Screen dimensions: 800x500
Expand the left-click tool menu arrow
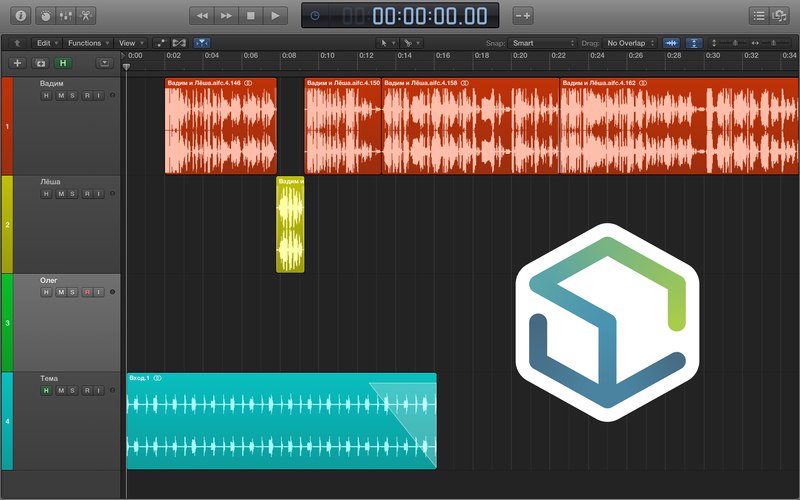[x=394, y=43]
